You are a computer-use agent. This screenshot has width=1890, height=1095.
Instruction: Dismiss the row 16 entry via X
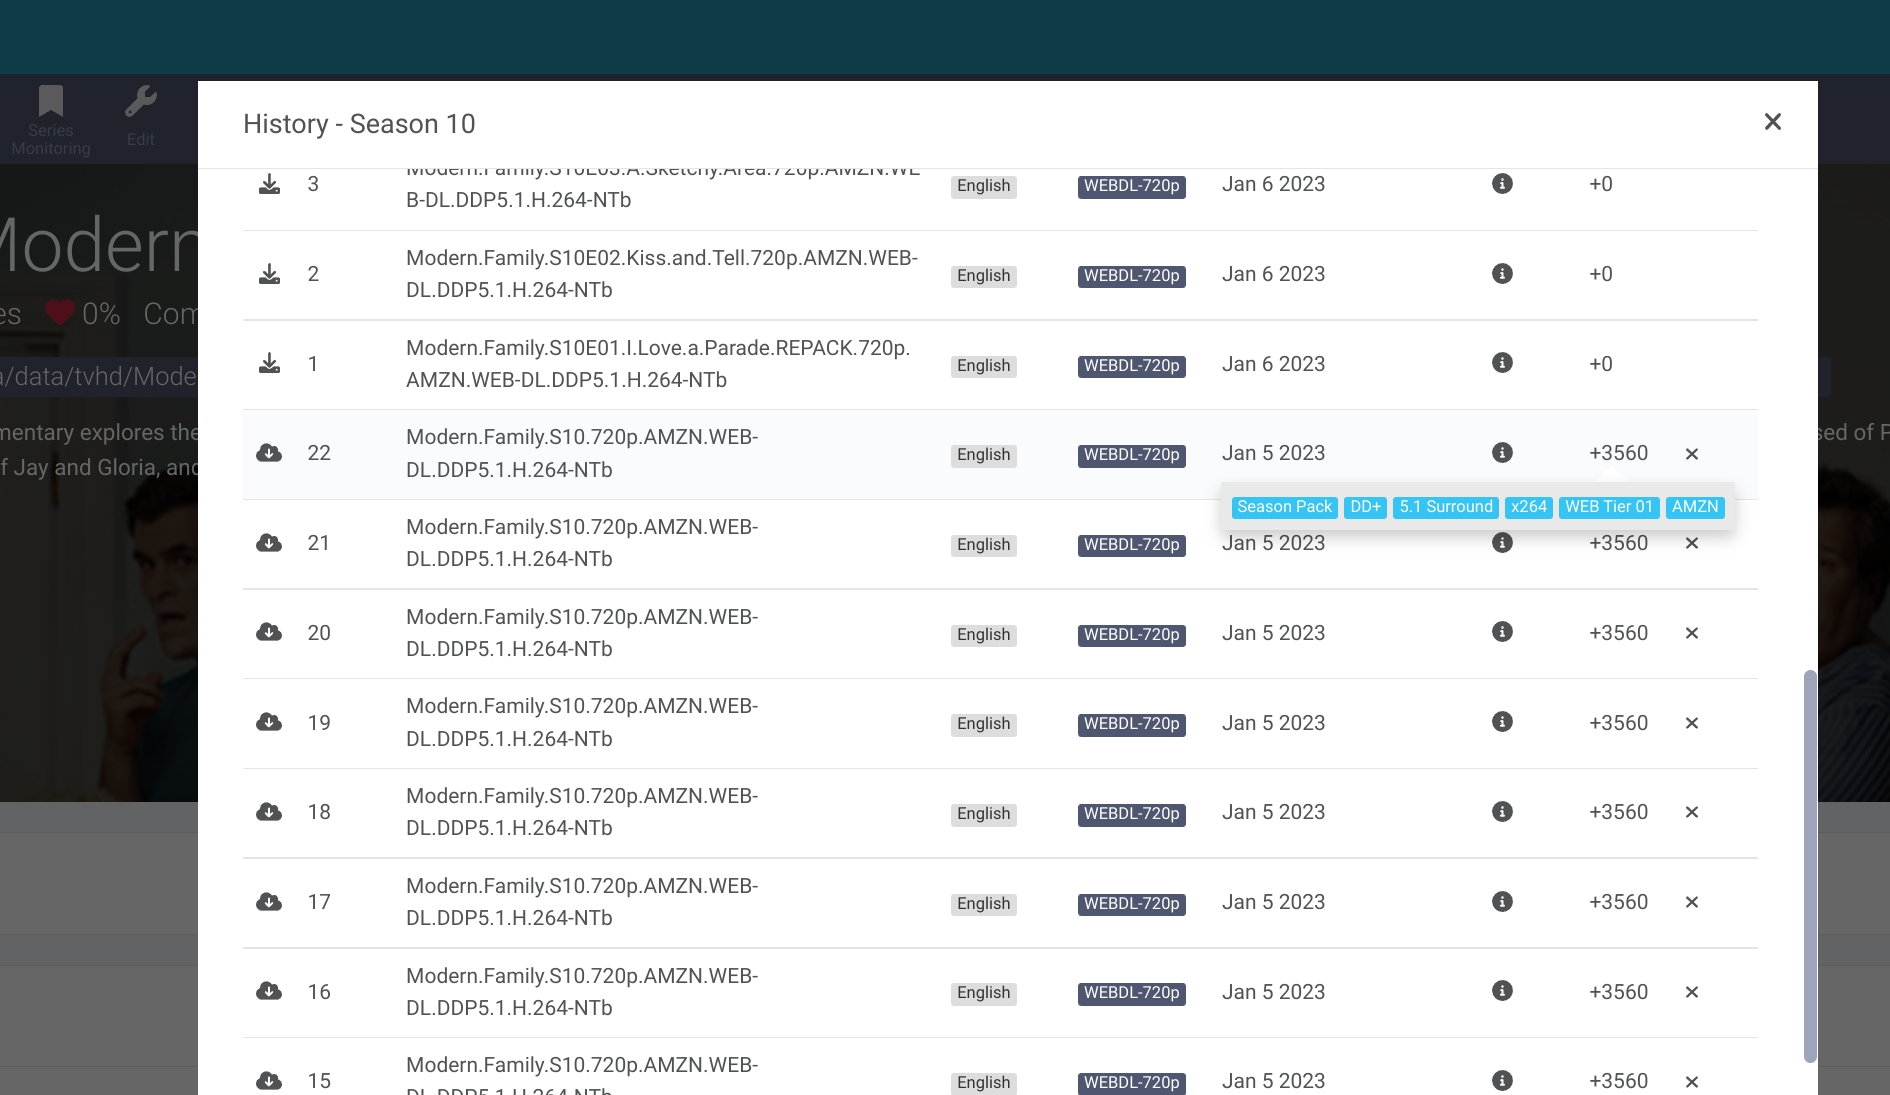click(x=1690, y=992)
